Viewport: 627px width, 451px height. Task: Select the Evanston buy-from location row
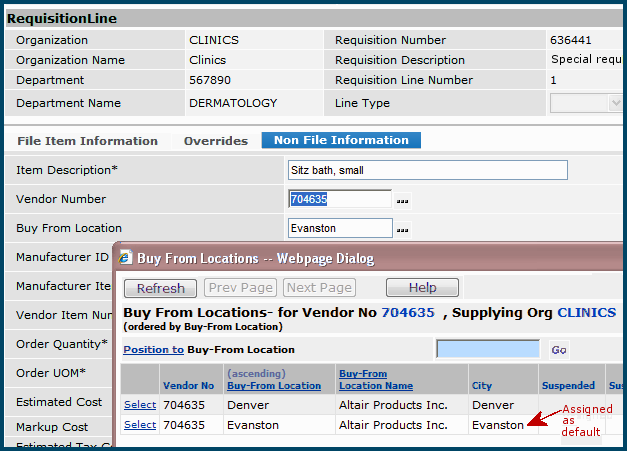(x=140, y=425)
